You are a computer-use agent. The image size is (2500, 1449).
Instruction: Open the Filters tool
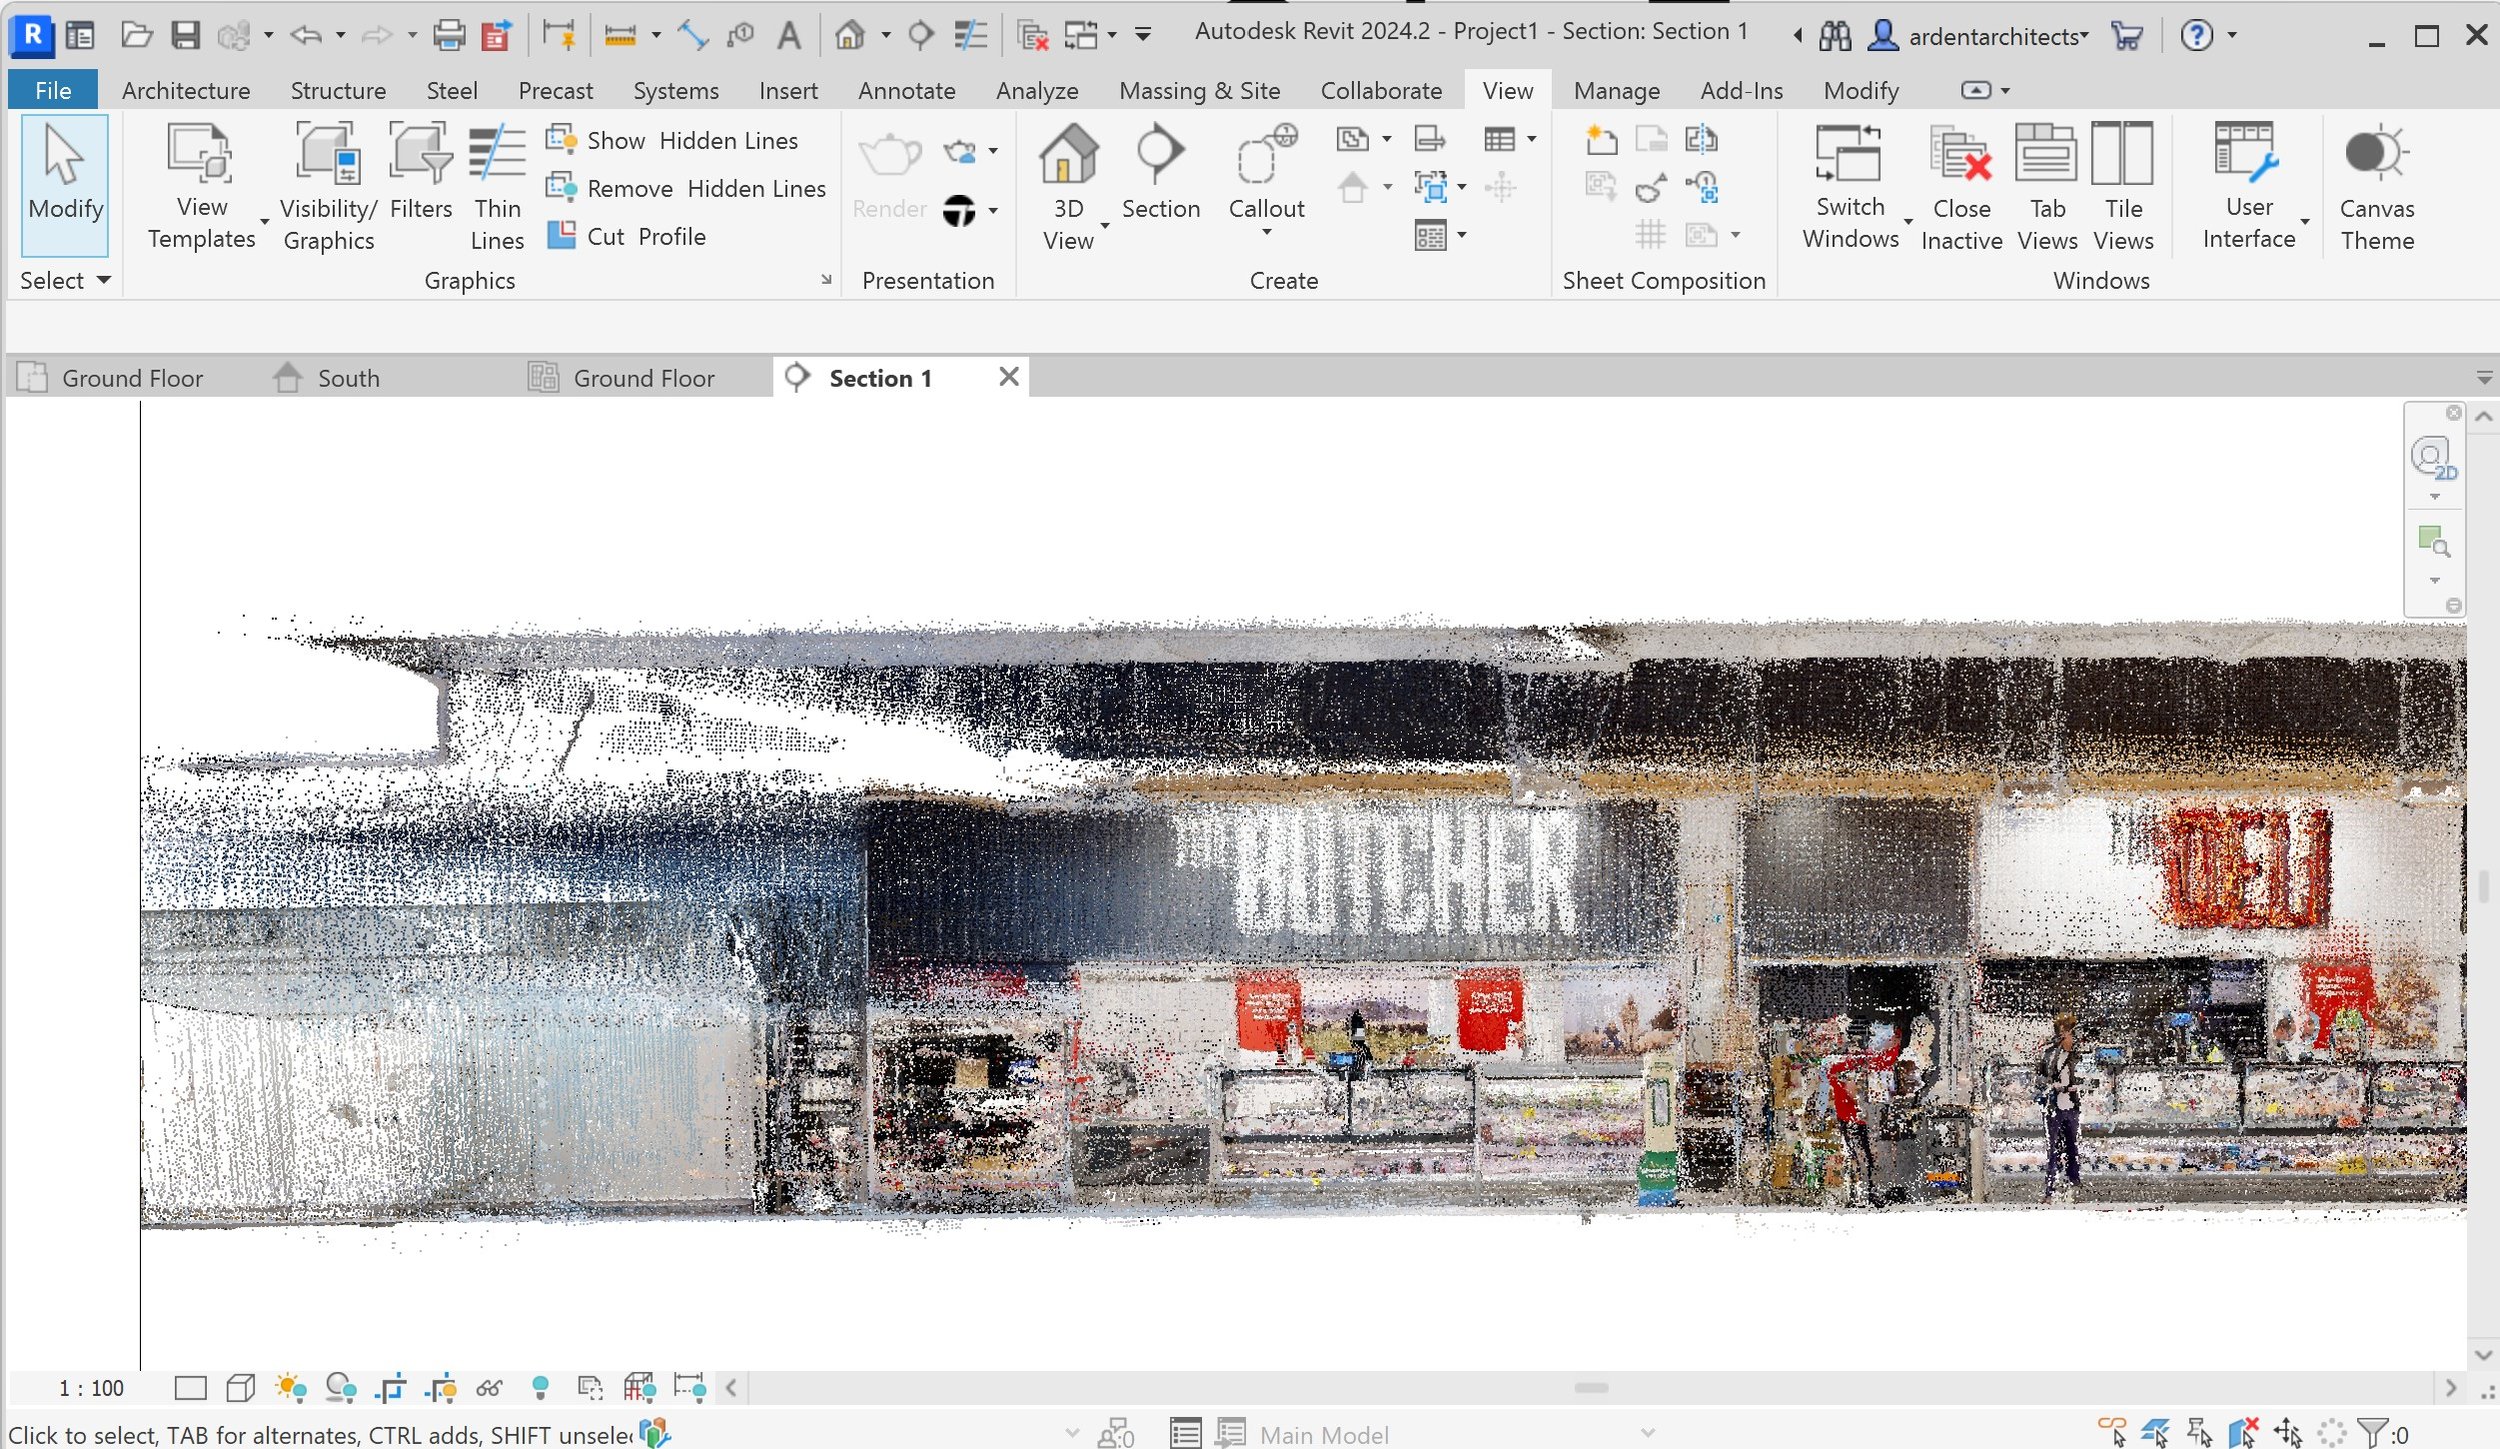point(421,172)
